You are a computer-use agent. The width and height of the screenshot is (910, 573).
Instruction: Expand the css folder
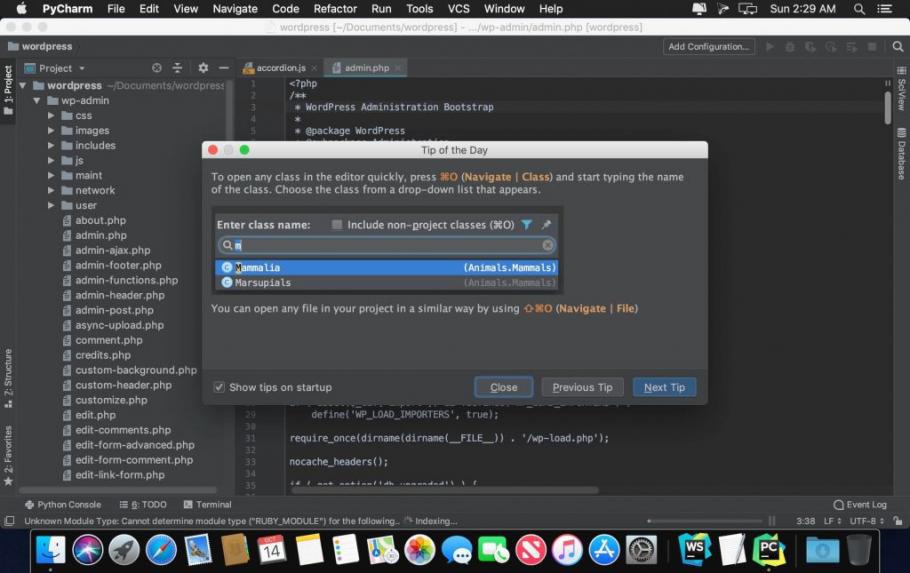pyautogui.click(x=51, y=116)
